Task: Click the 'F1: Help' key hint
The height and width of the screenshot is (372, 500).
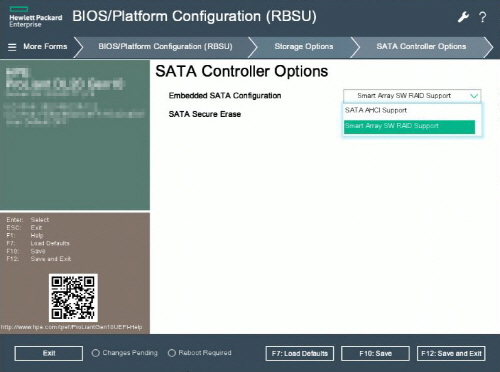Action: [25, 235]
